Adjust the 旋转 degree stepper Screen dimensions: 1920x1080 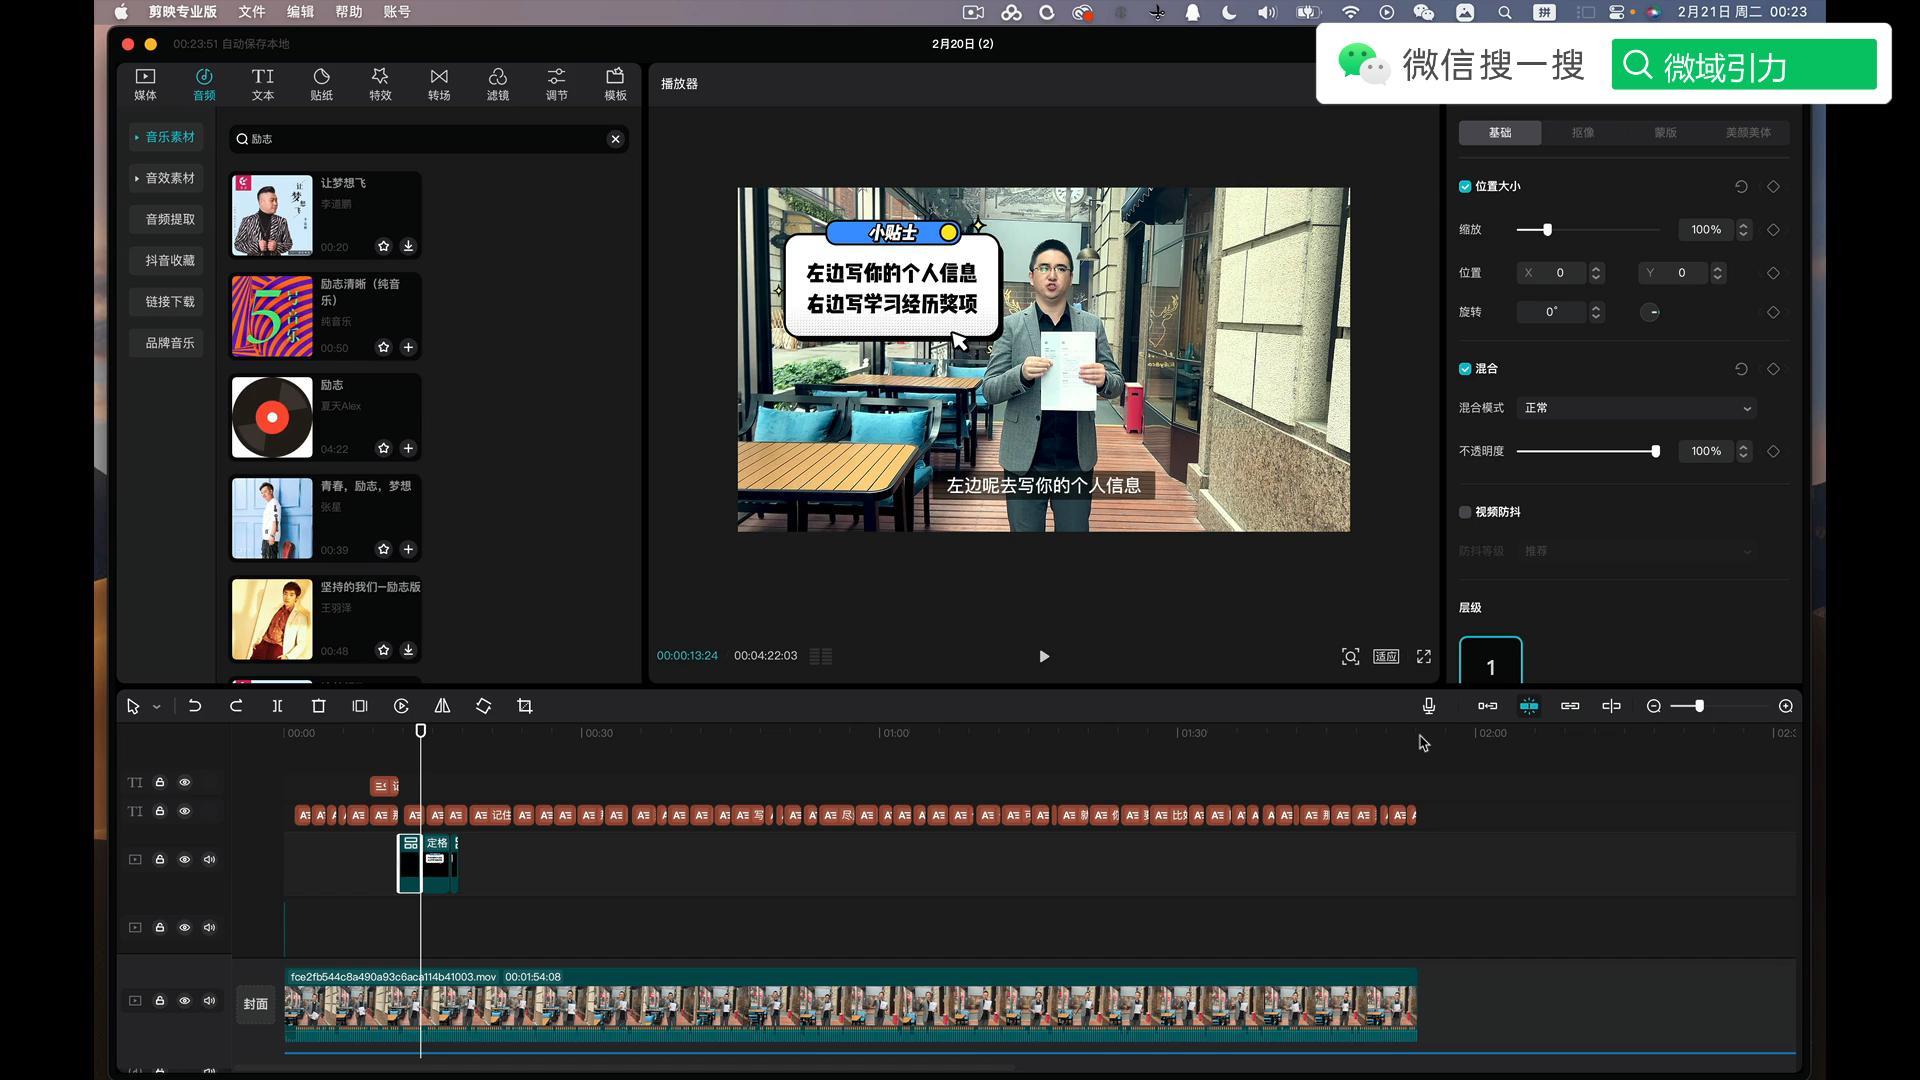point(1596,312)
